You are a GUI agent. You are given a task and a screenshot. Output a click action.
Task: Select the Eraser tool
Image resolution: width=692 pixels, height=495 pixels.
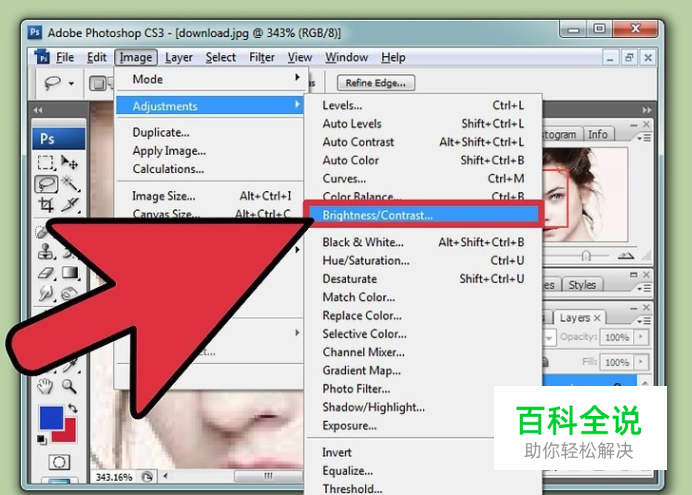[x=46, y=273]
